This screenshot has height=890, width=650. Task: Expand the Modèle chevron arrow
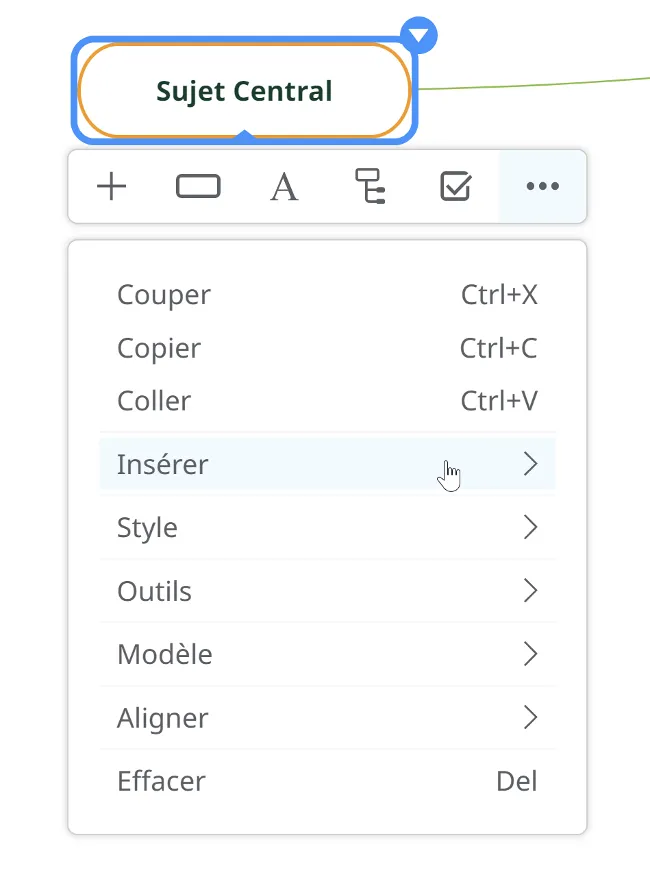pyautogui.click(x=530, y=654)
